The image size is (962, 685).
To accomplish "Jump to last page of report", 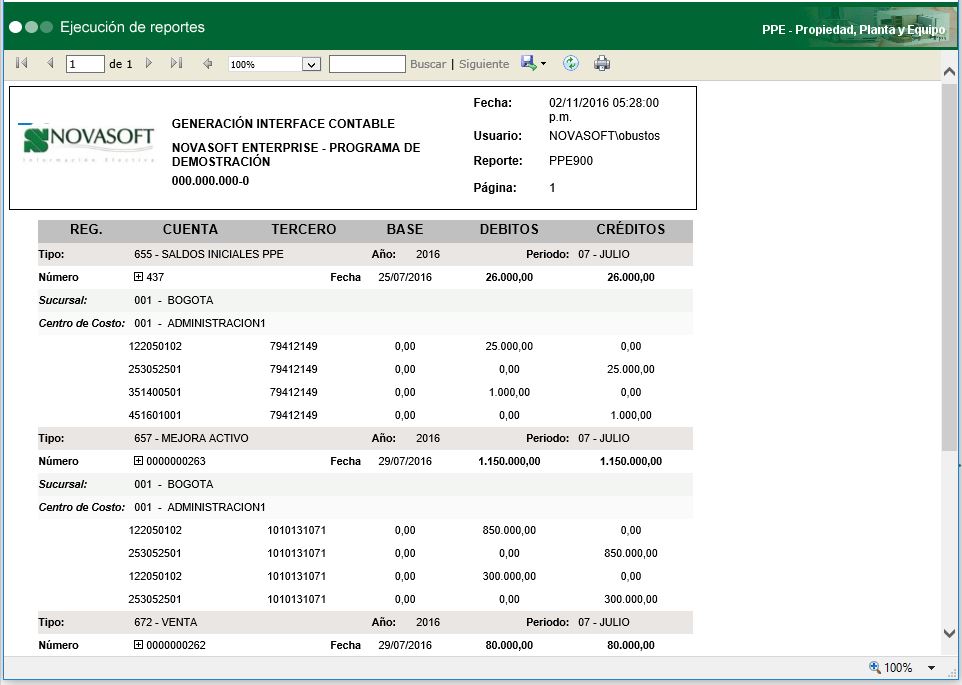I will tap(176, 64).
